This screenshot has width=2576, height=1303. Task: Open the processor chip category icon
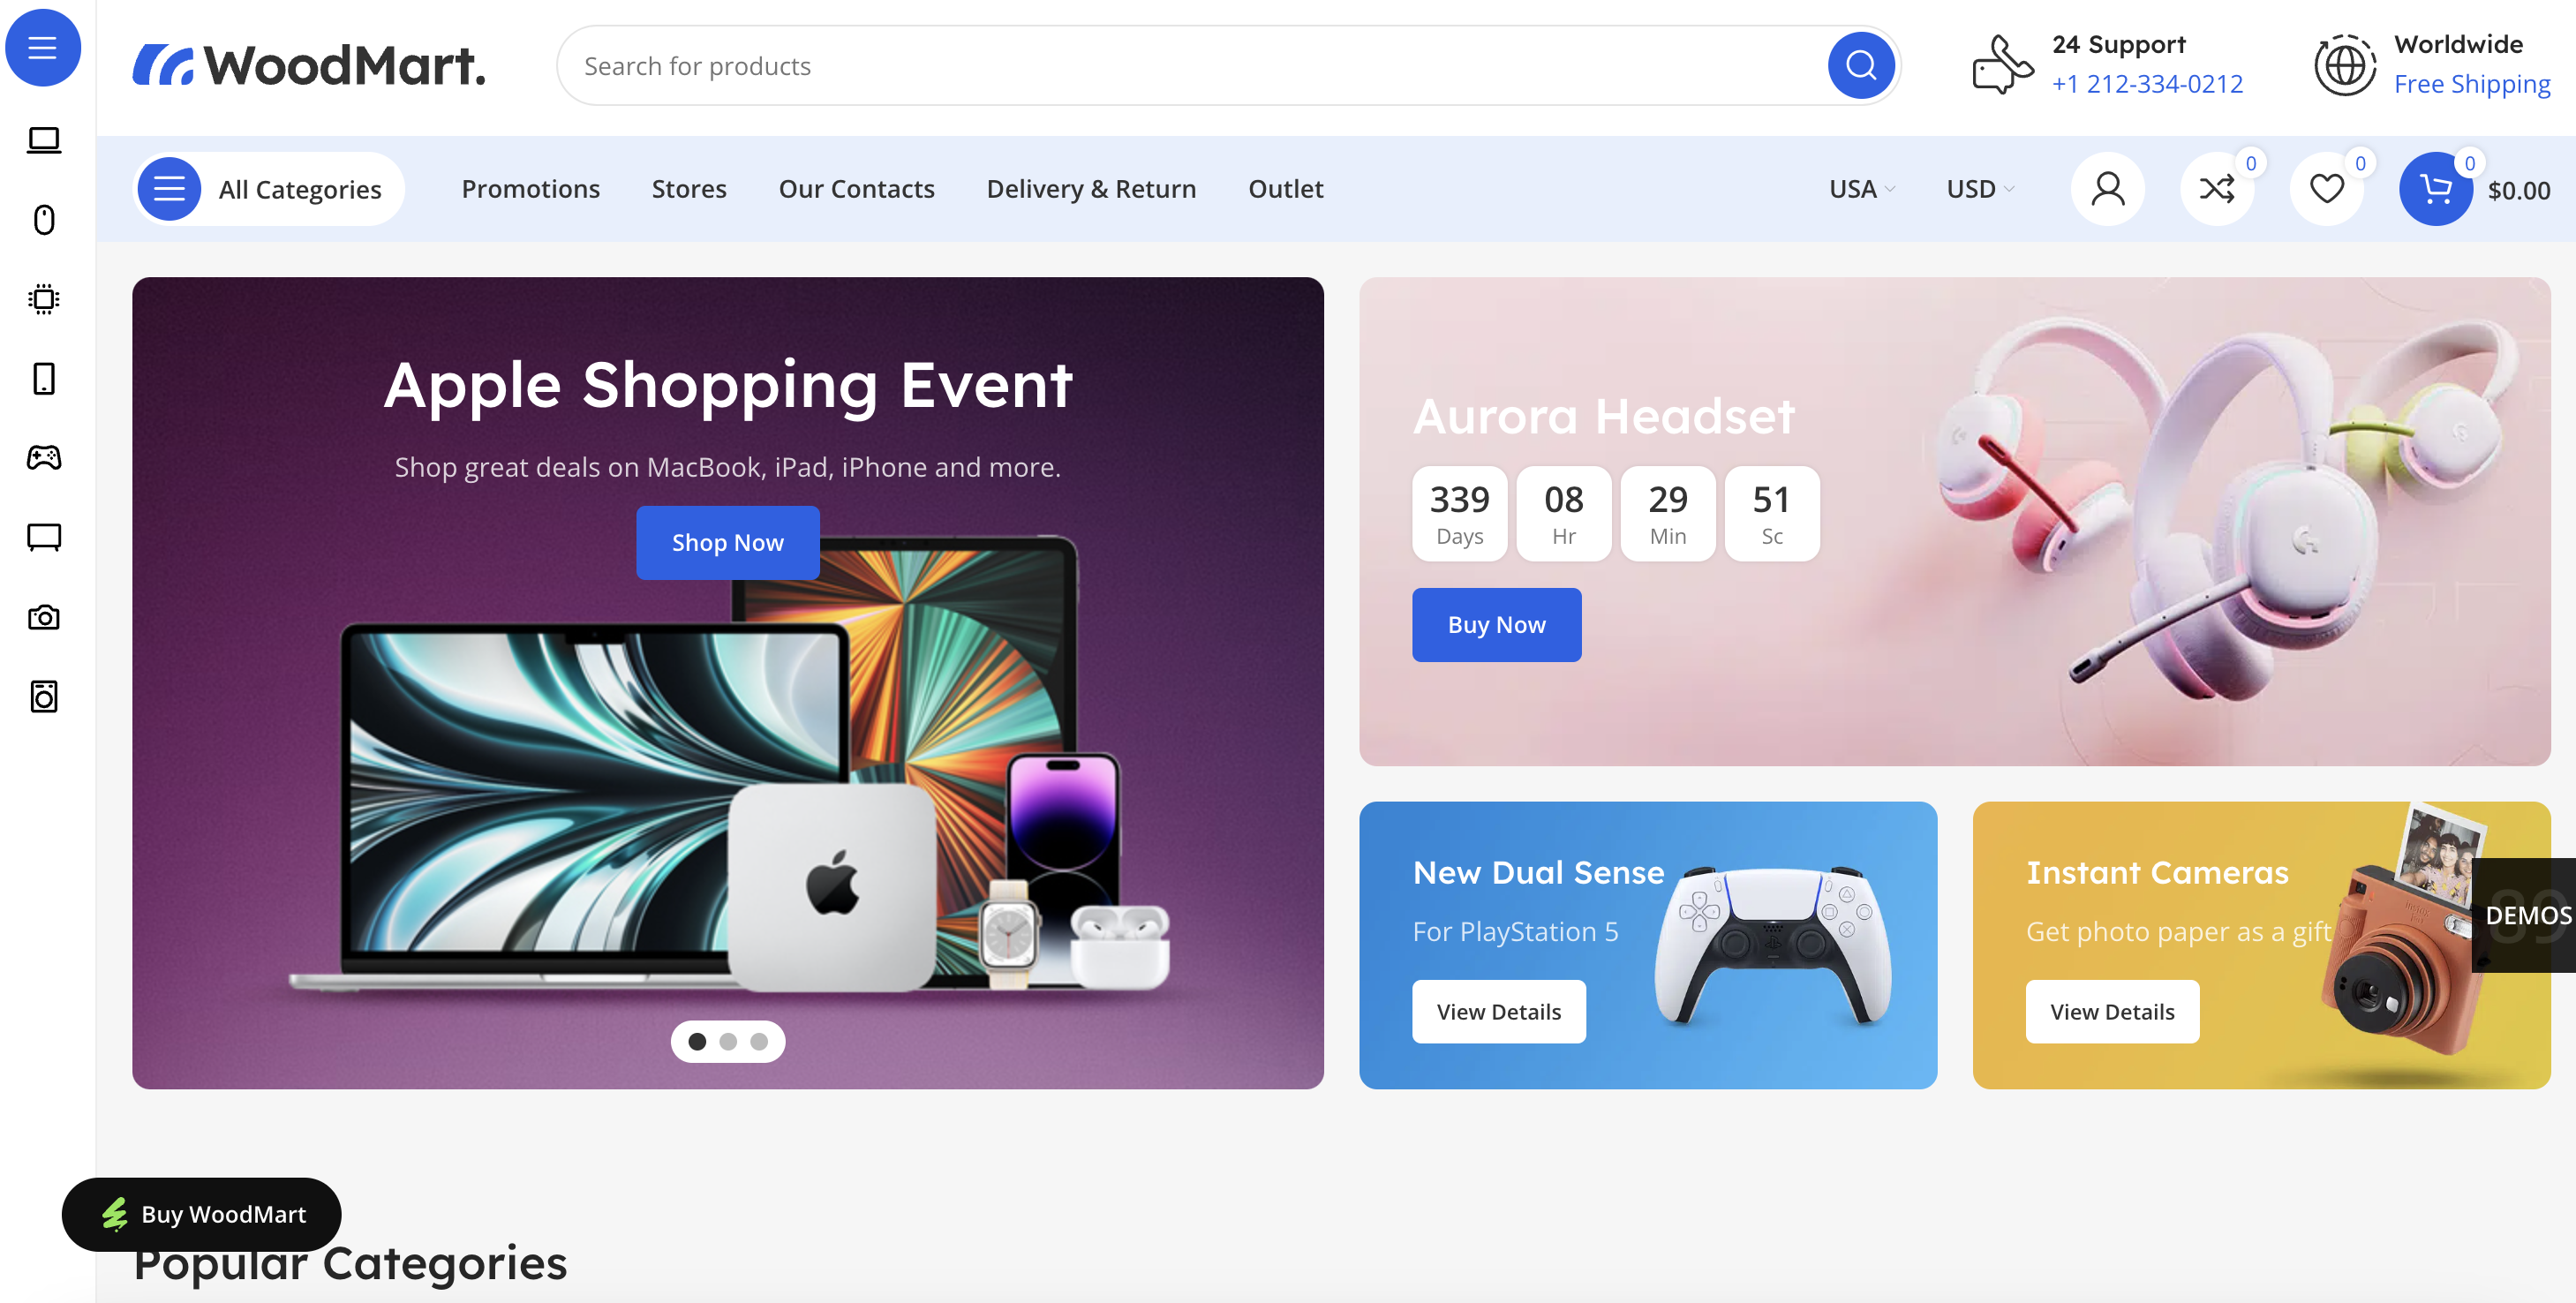coord(44,299)
